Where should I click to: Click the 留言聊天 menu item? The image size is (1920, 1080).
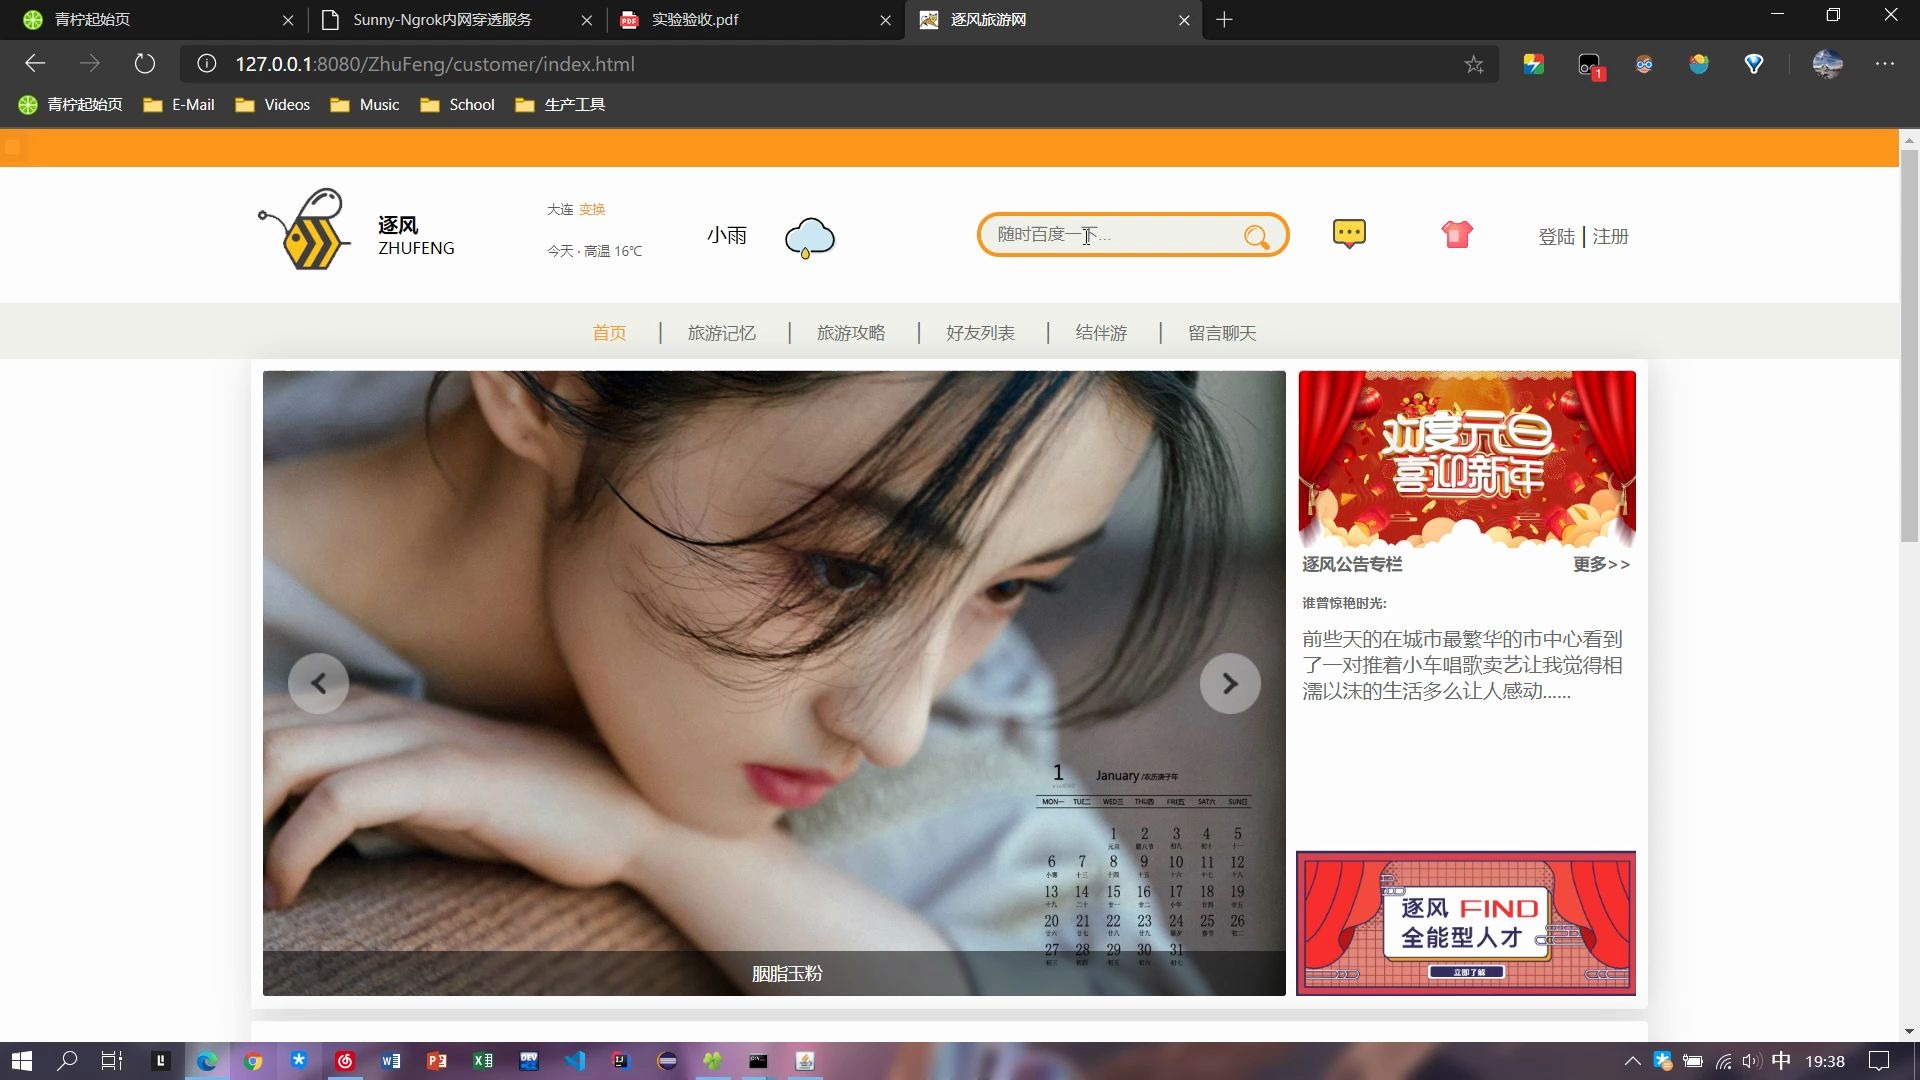click(x=1220, y=332)
